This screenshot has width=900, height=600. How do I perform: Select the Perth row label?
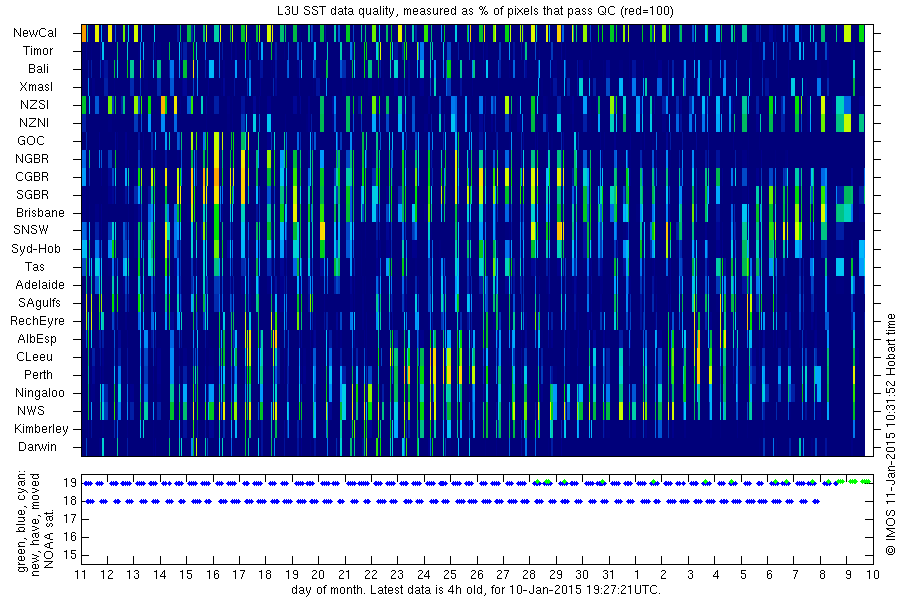coord(38,374)
